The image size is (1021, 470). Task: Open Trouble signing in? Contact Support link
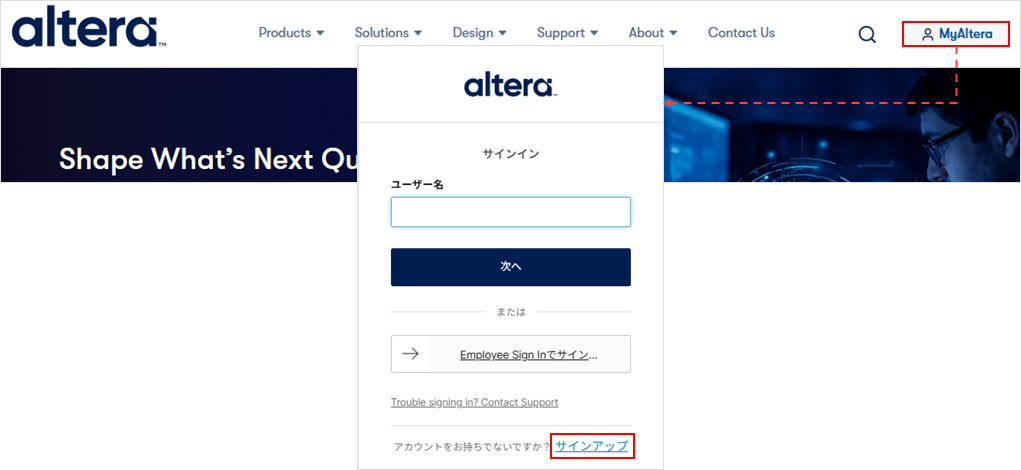474,402
